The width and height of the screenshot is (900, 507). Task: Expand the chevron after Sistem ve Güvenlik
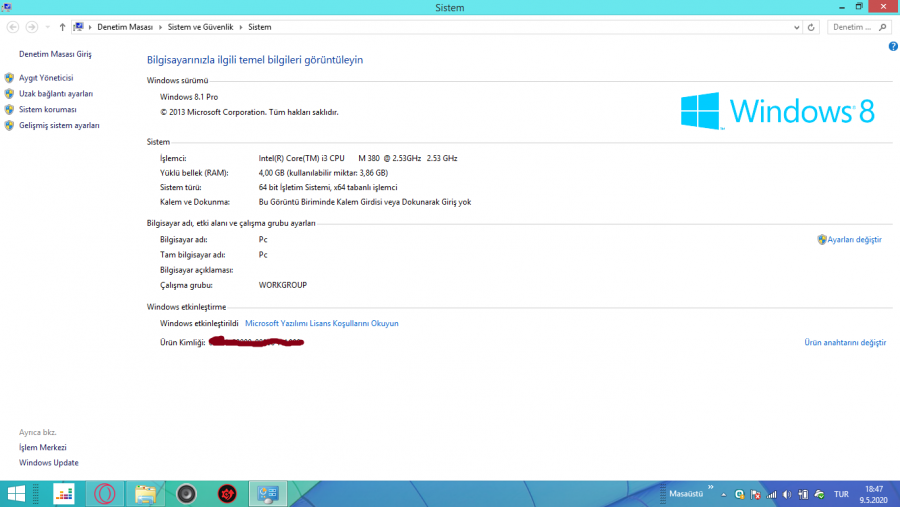tap(240, 27)
